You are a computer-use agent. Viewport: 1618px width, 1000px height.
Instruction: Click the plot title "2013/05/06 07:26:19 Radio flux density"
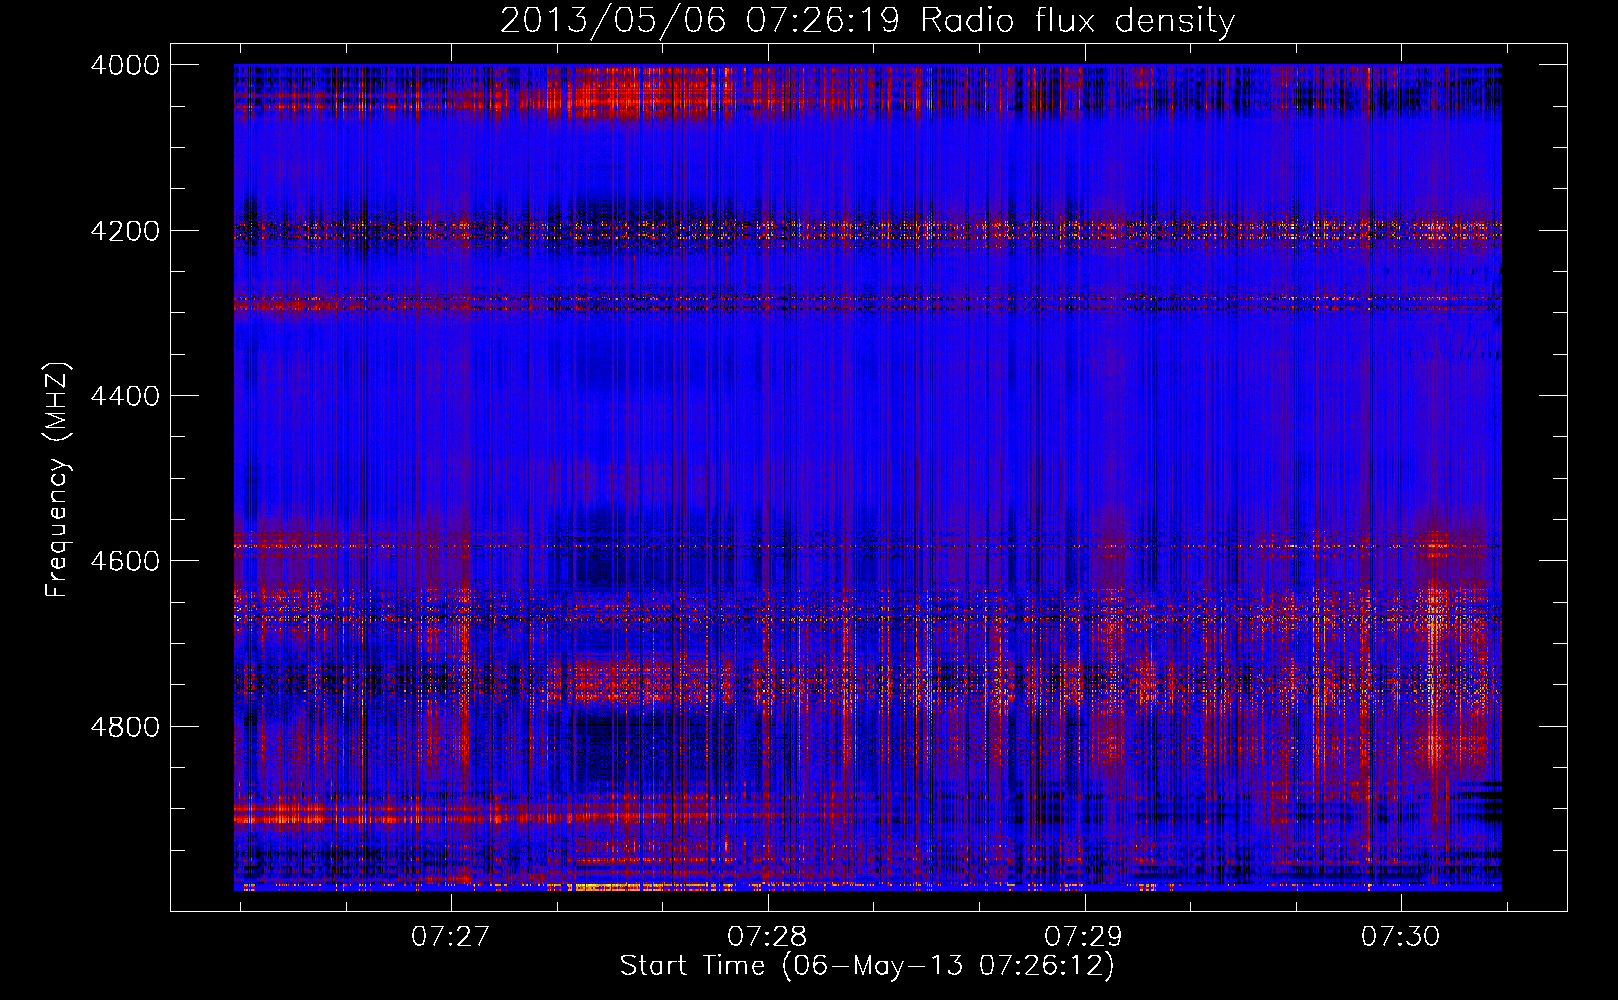(867, 21)
